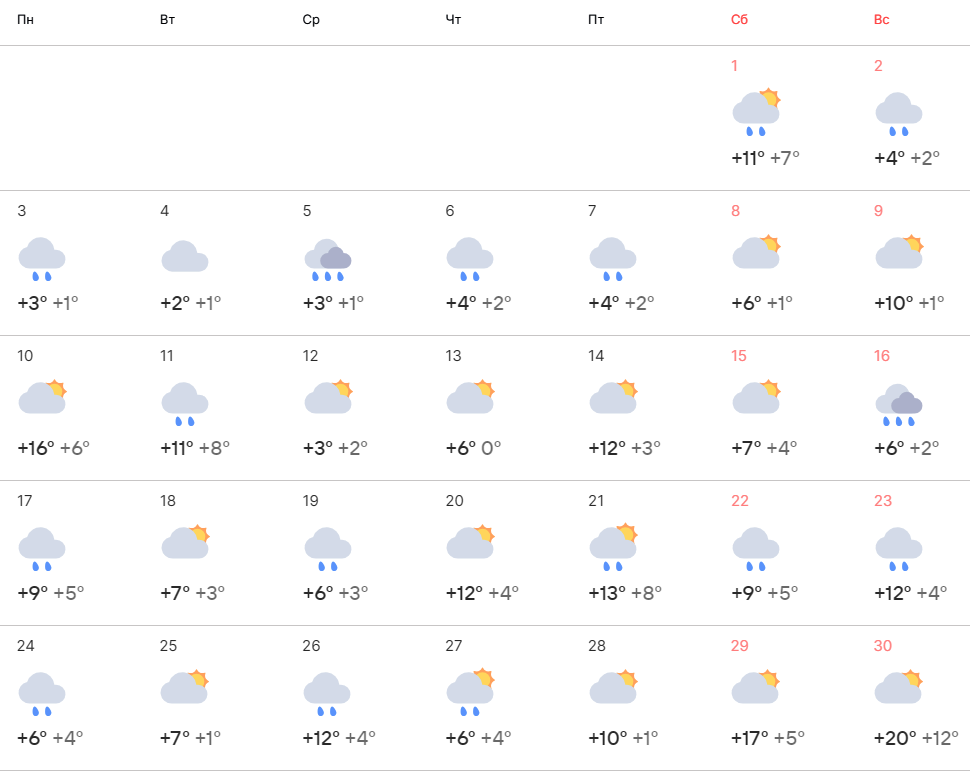Click the +16° +6° temperature on day 10
Image resolution: width=970 pixels, height=778 pixels.
click(54, 448)
